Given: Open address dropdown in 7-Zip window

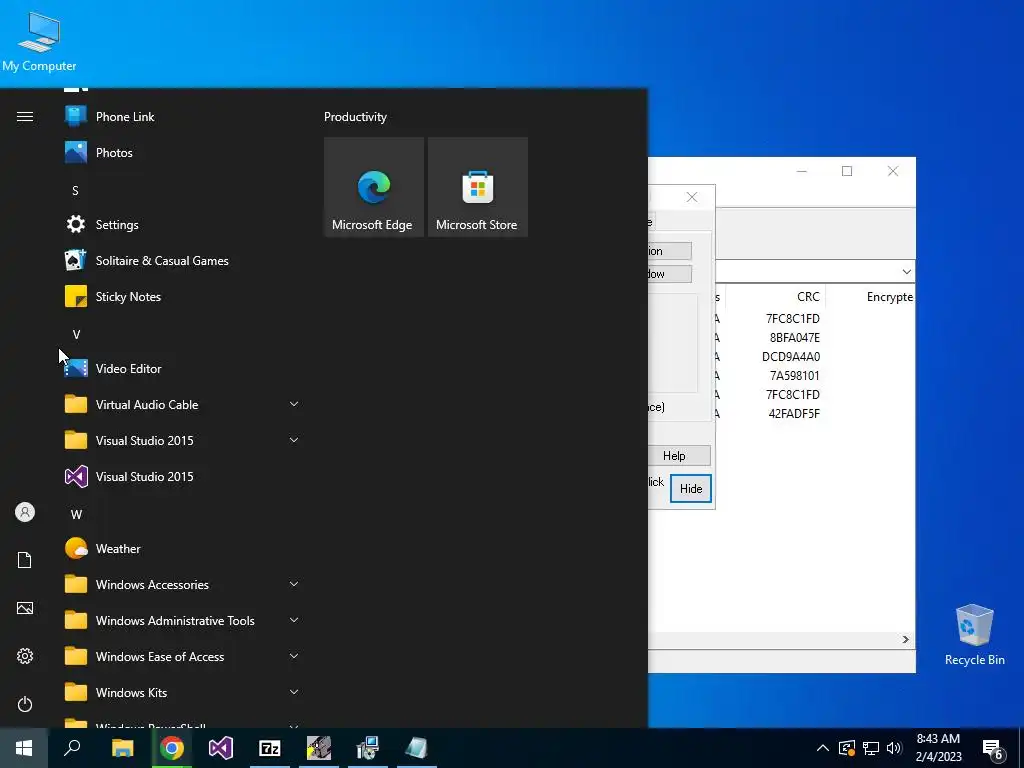Looking at the screenshot, I should [906, 272].
